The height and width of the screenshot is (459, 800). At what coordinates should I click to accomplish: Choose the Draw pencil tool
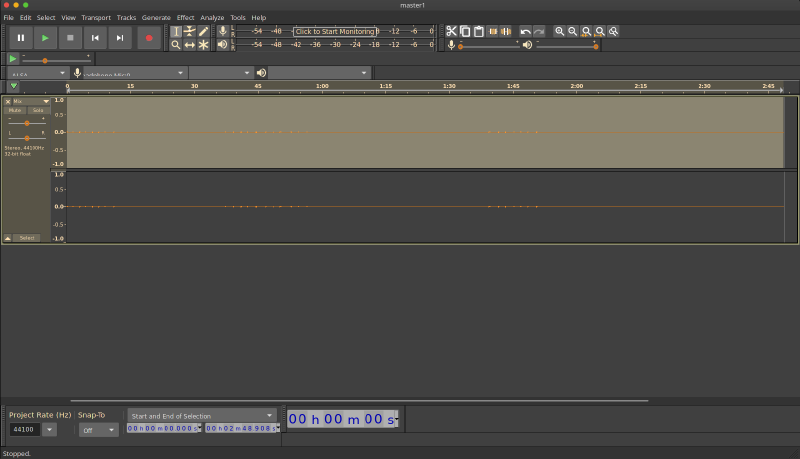203,31
